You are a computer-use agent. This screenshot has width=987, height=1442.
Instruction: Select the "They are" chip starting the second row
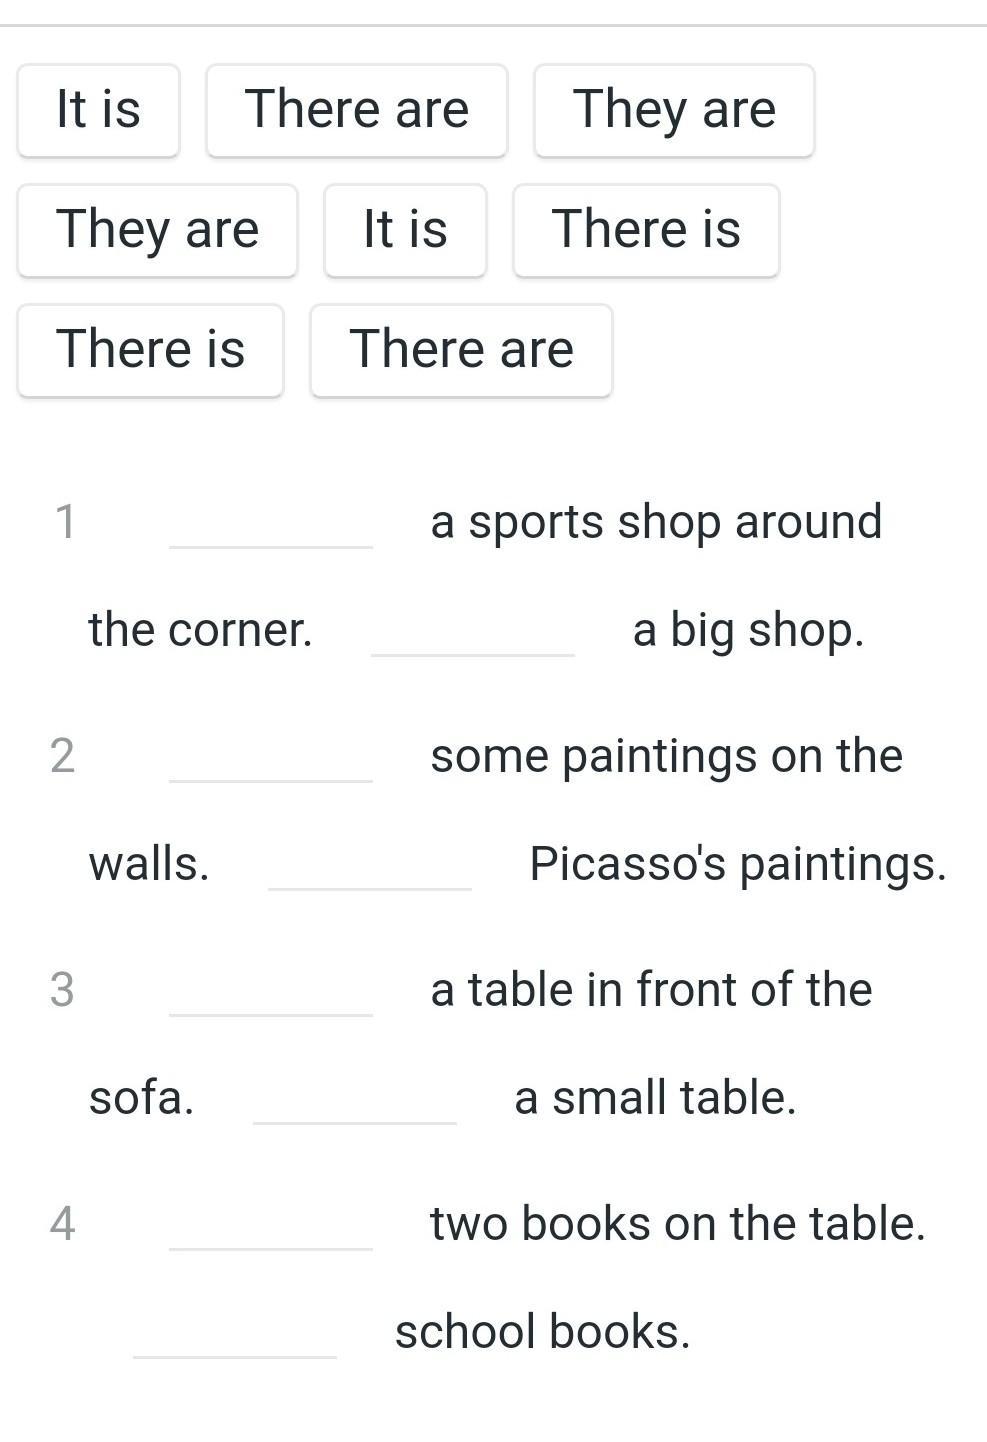pos(157,230)
